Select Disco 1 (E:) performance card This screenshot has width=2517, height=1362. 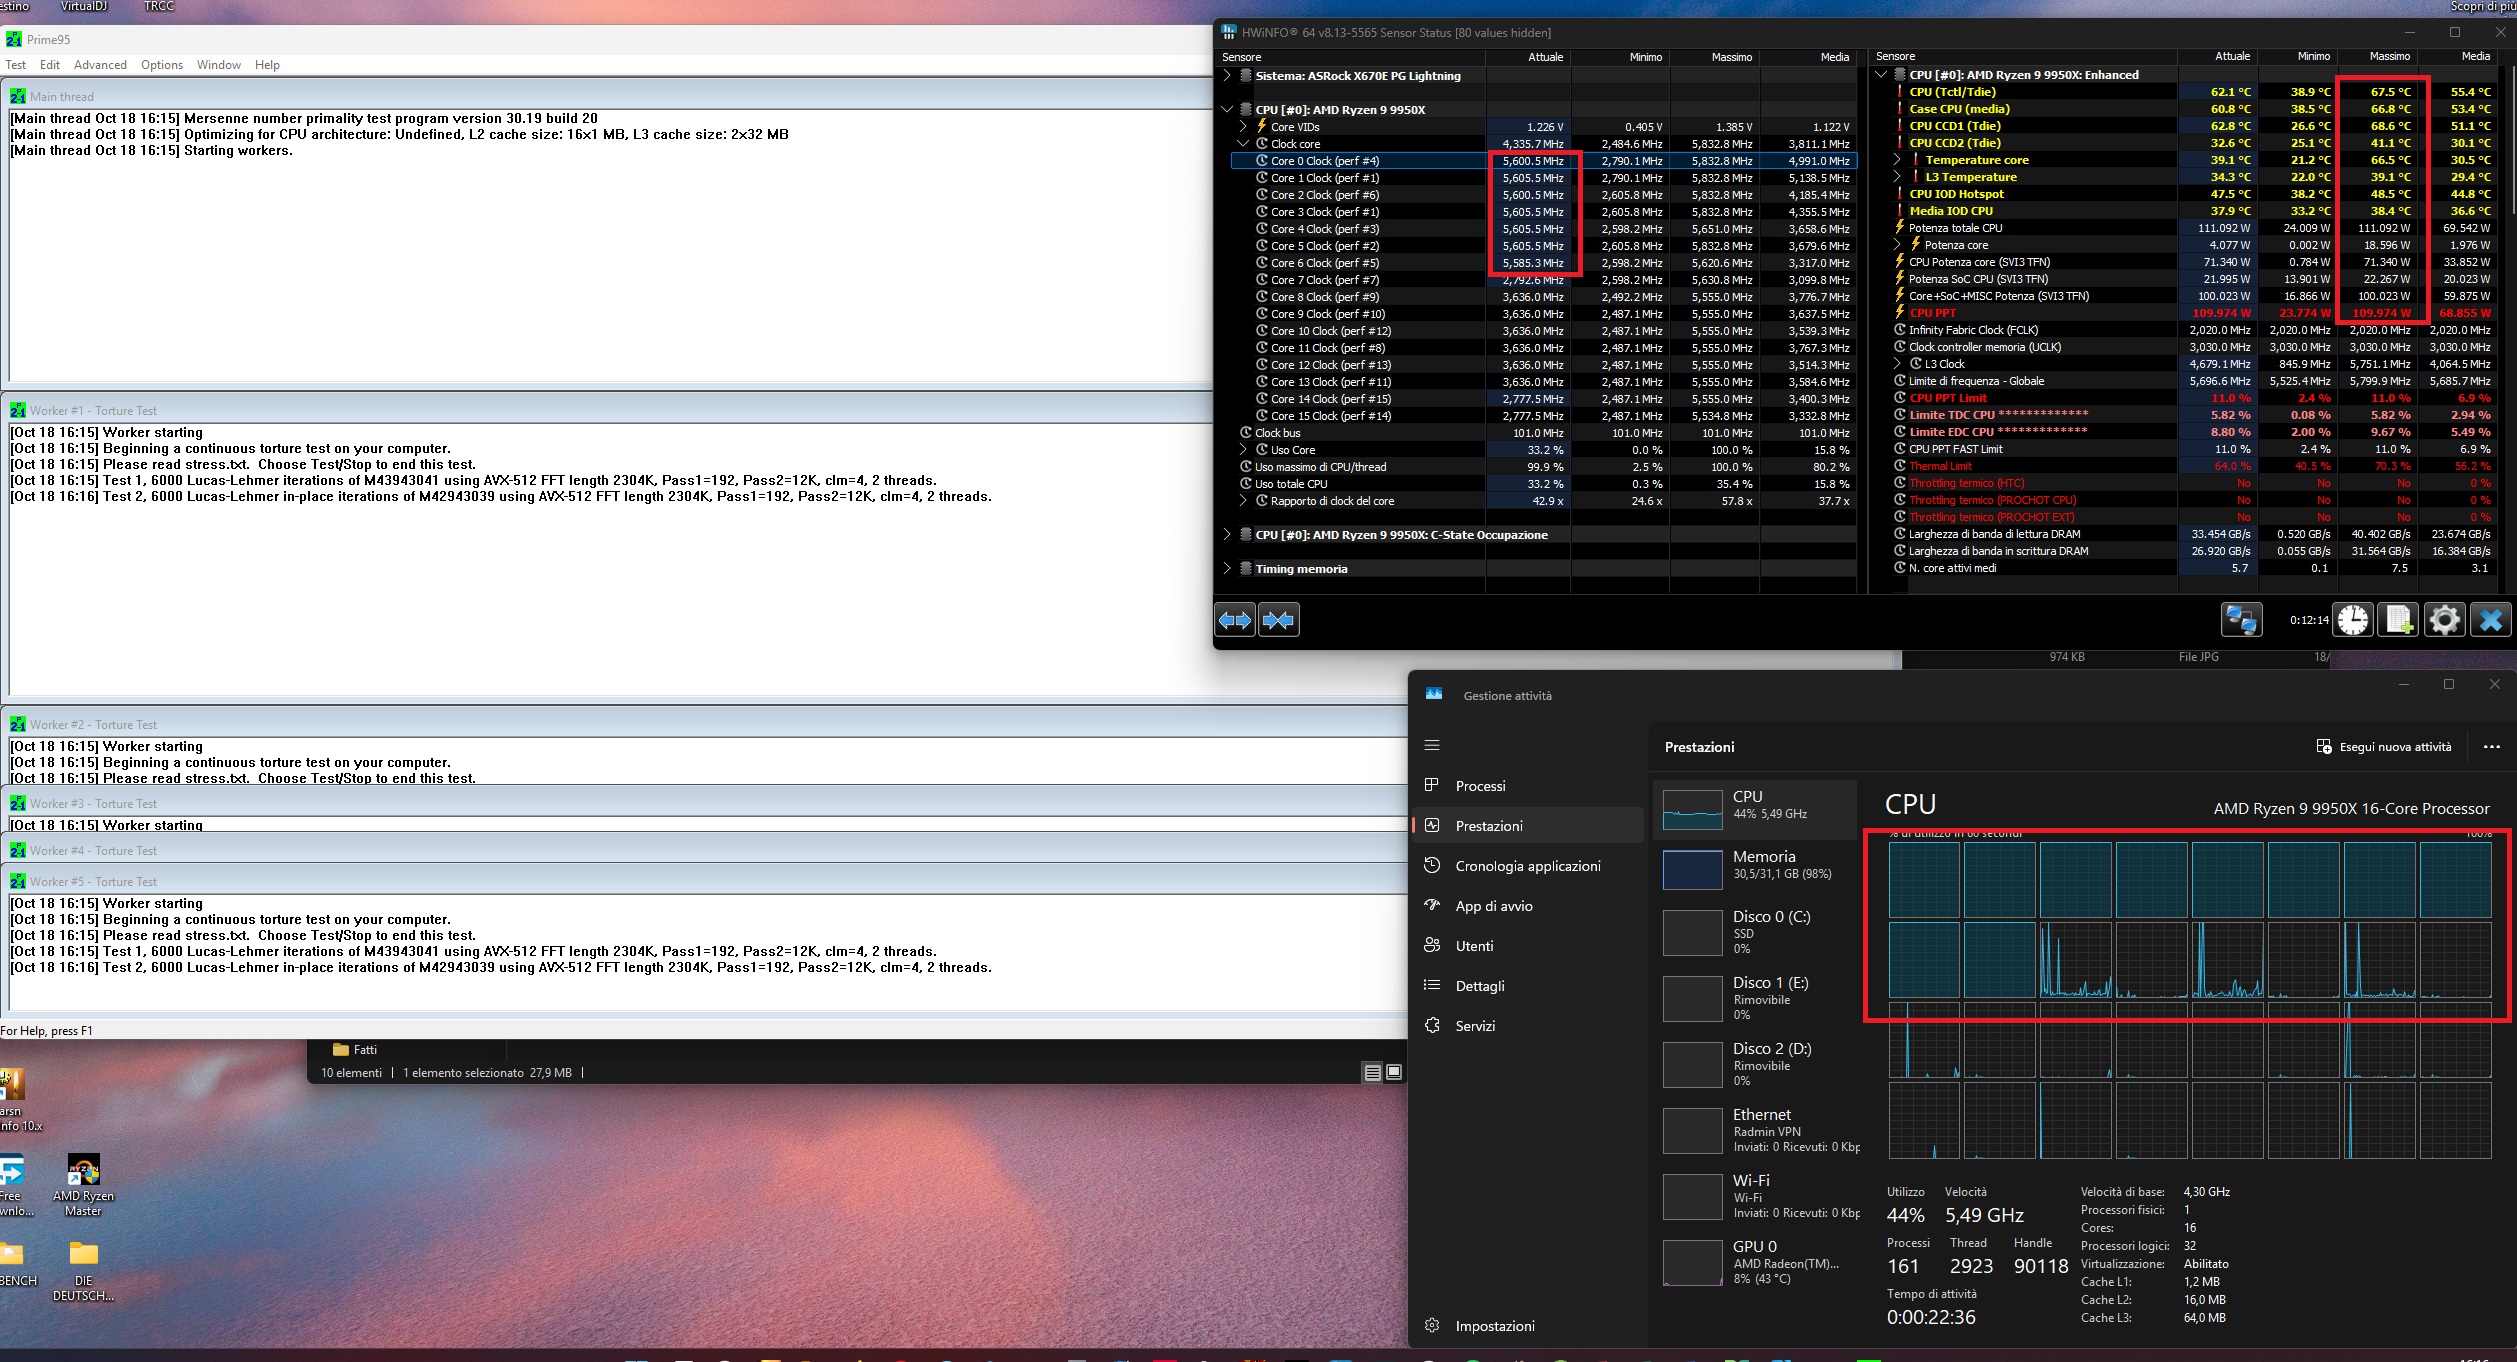(x=1755, y=998)
